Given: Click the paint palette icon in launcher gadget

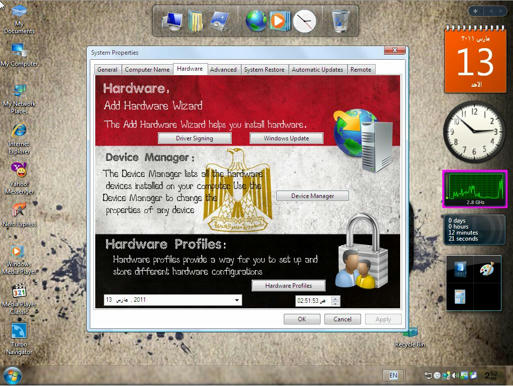Looking at the screenshot, I should (487, 269).
